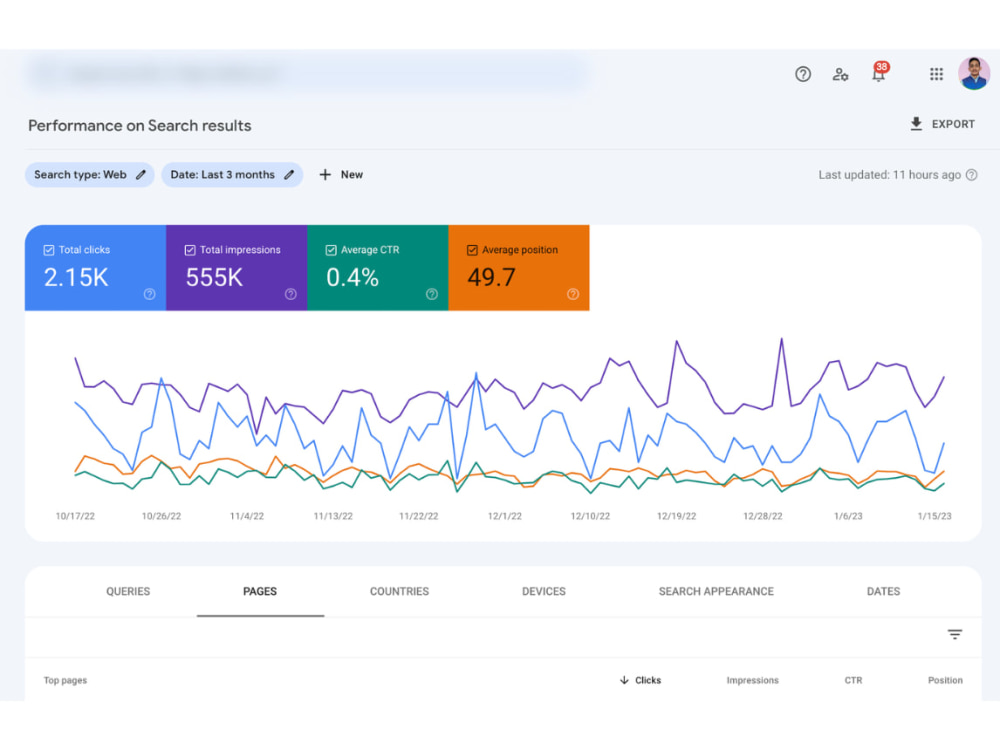Sort table by Position column

pyautogui.click(x=945, y=680)
